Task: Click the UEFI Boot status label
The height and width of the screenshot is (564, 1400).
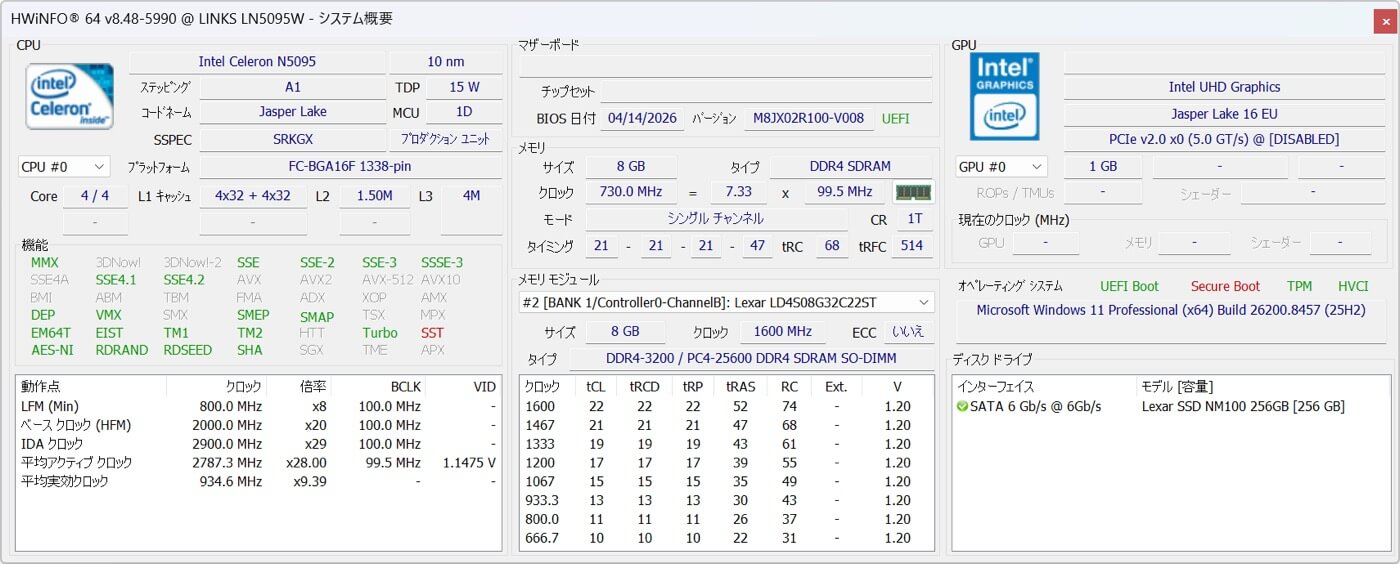Action: pyautogui.click(x=1129, y=286)
